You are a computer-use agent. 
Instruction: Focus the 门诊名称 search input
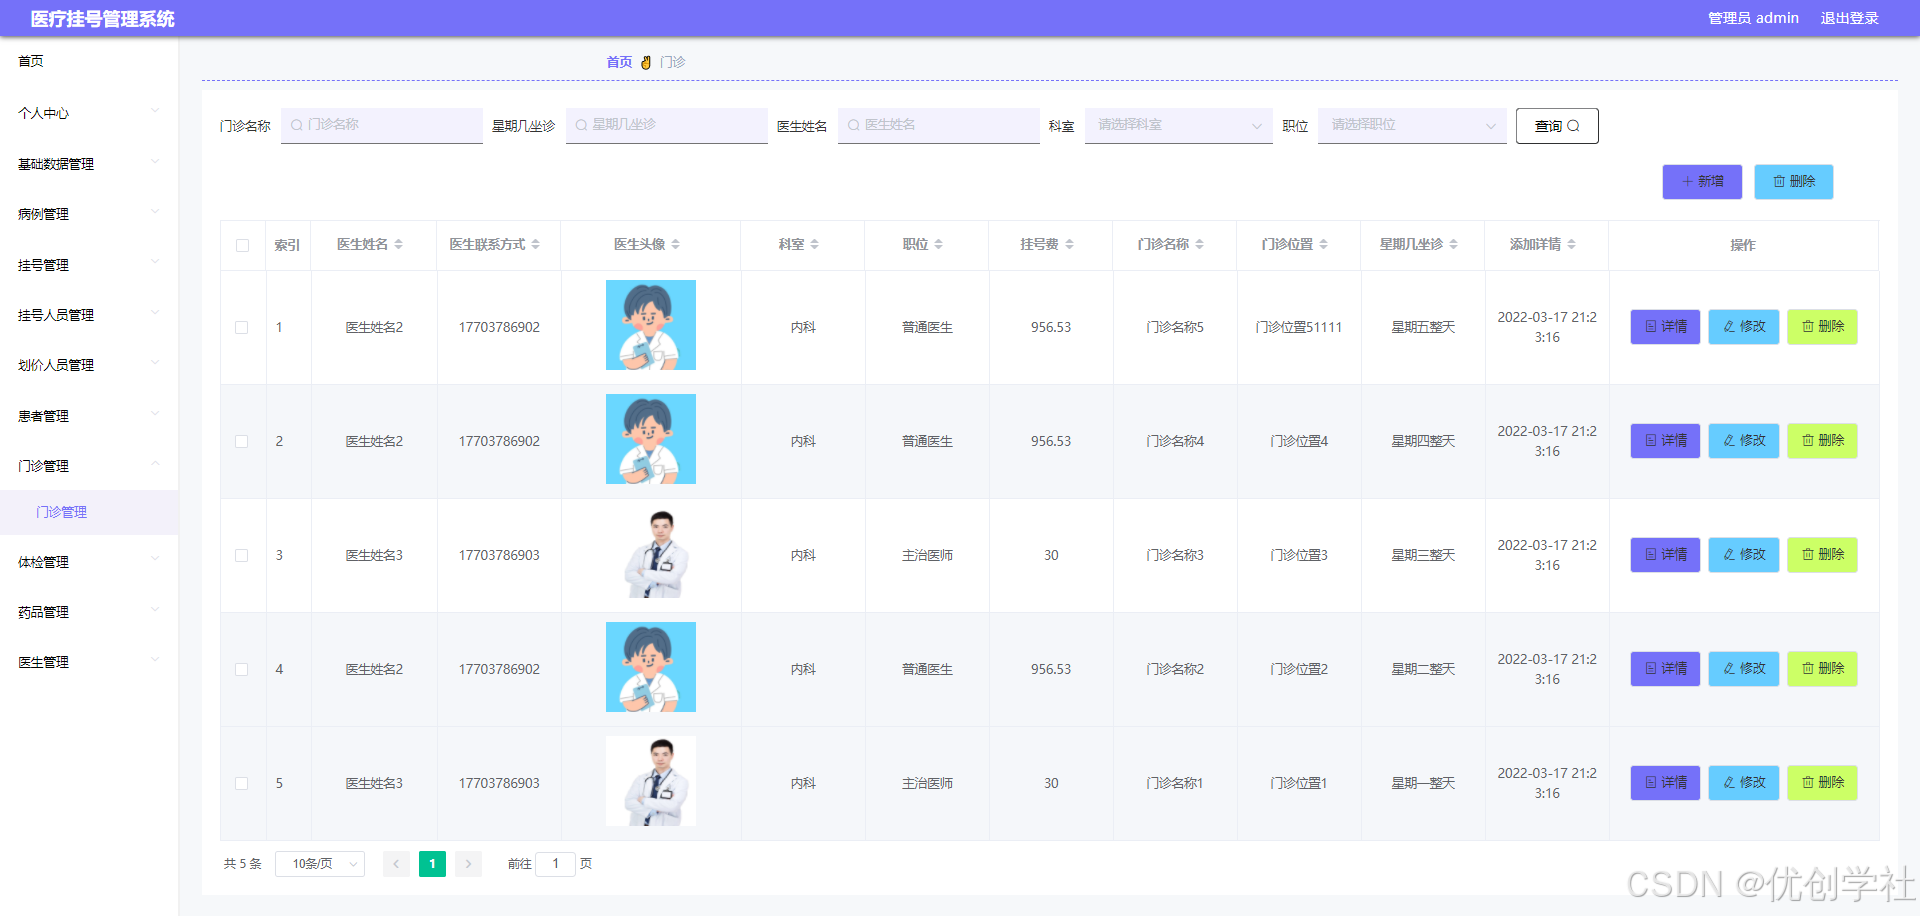[x=382, y=125]
